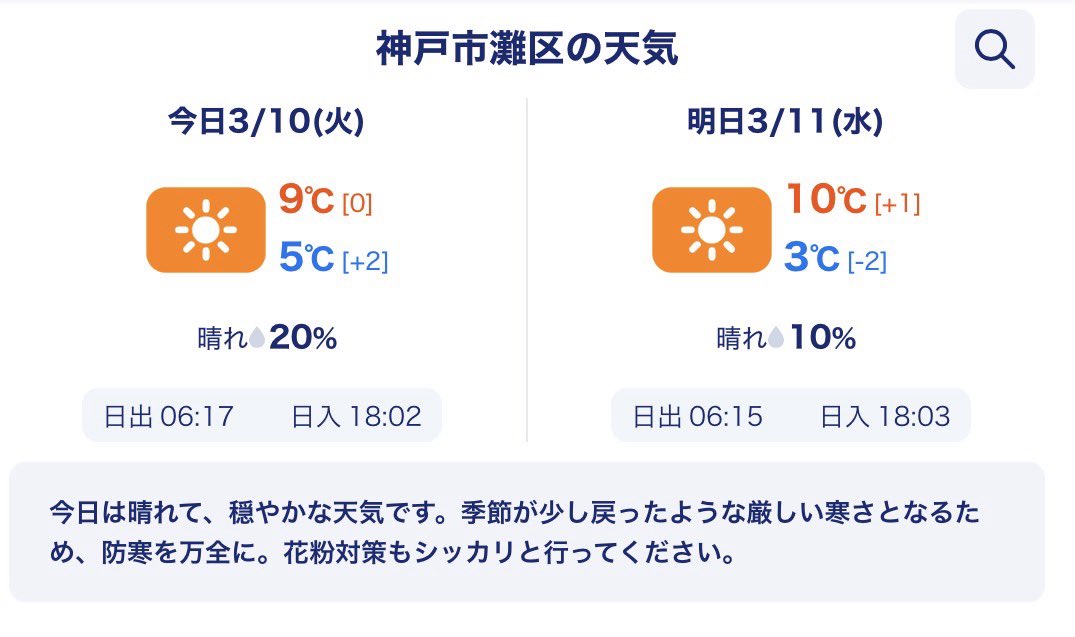Click tomorrow's sunset time 日入 18:03
1075x637 pixels.
tap(885, 416)
